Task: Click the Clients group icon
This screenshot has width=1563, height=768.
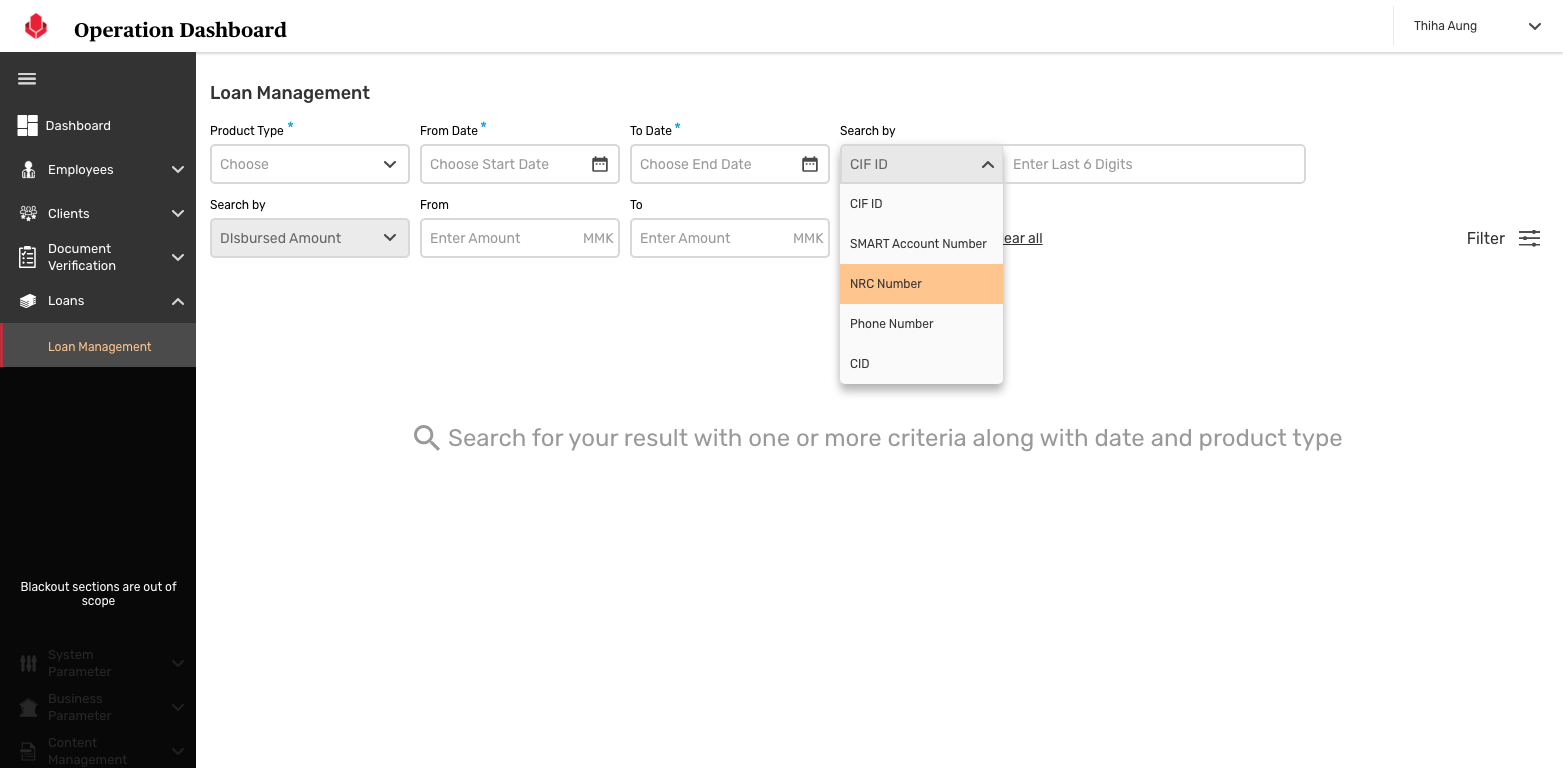Action: (28, 213)
